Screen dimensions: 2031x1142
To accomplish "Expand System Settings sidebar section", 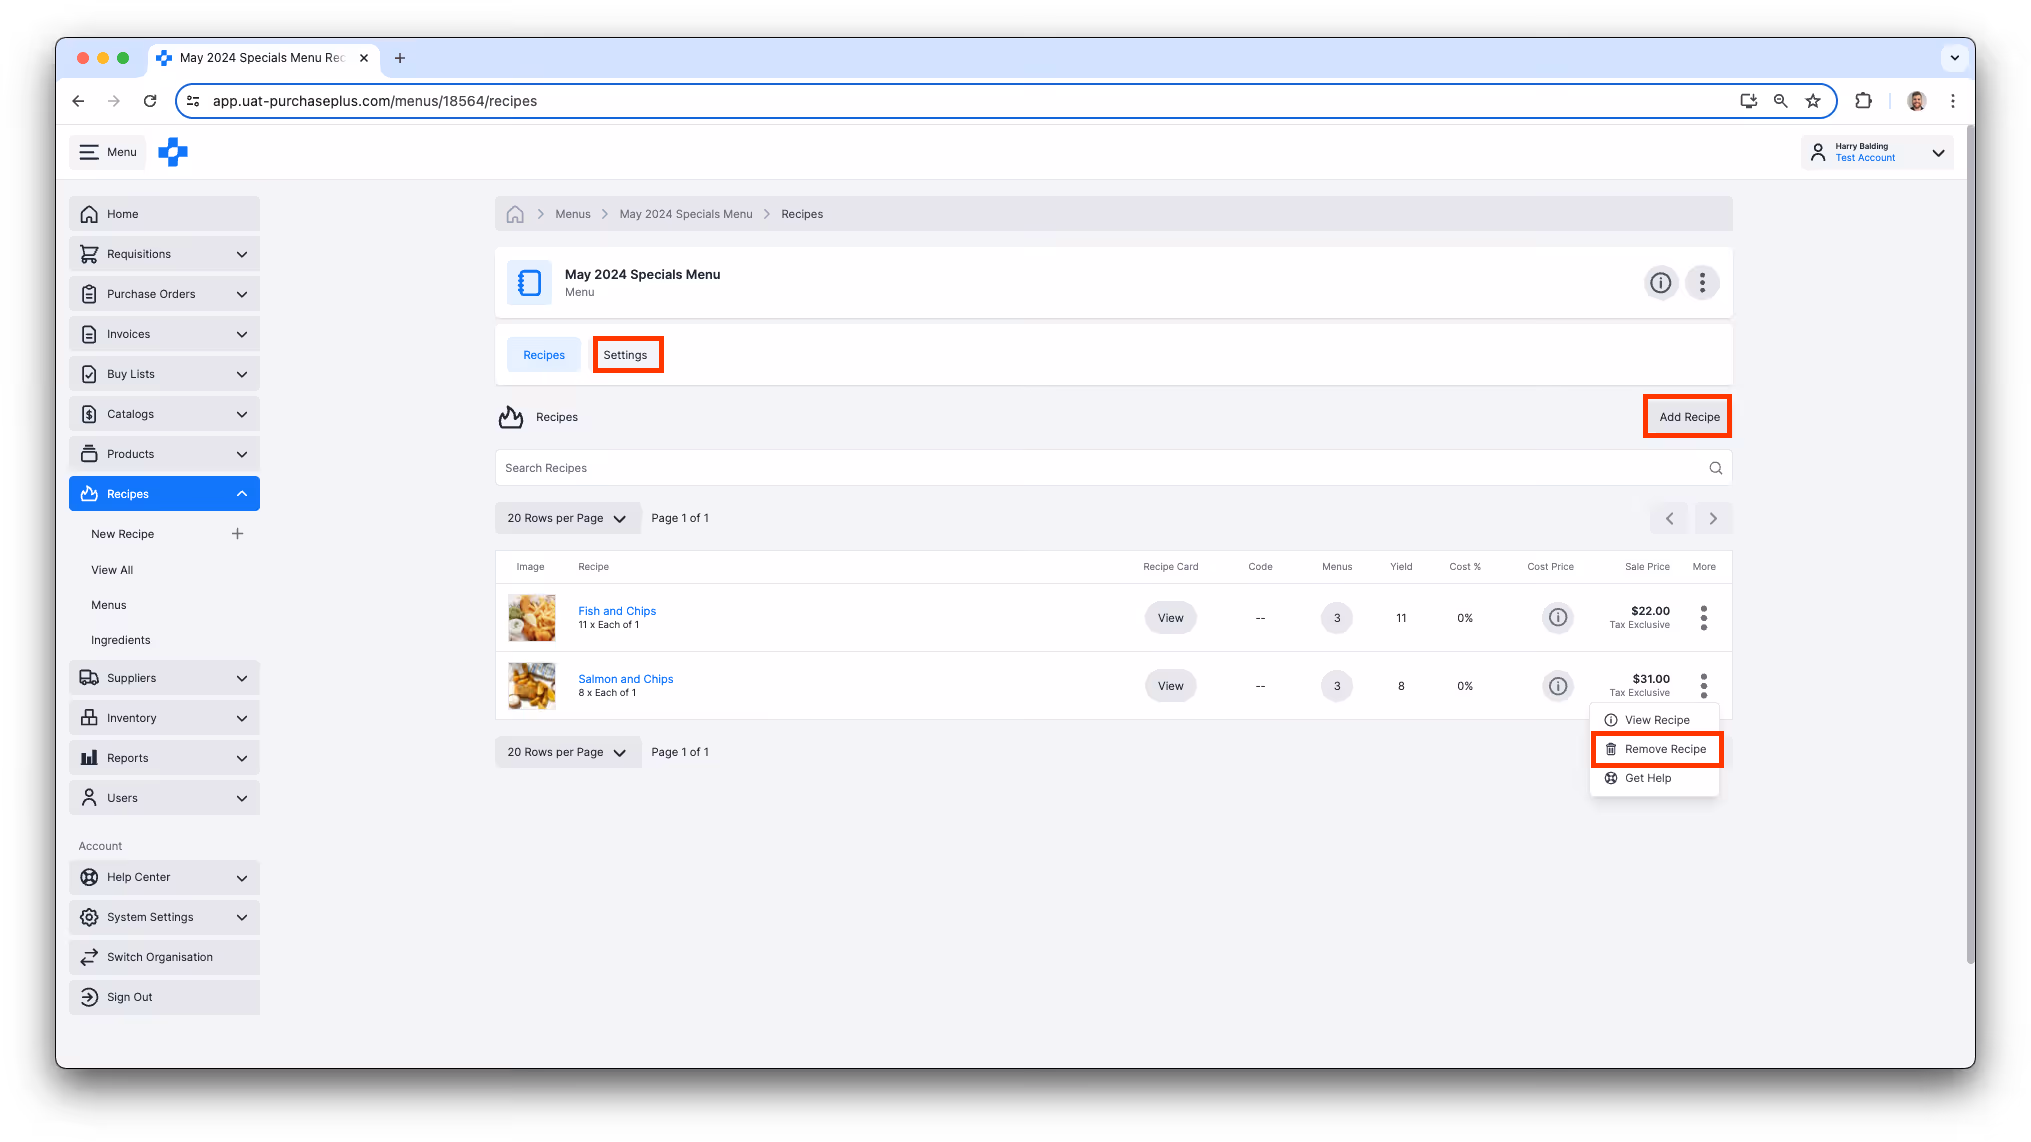I will pyautogui.click(x=164, y=917).
